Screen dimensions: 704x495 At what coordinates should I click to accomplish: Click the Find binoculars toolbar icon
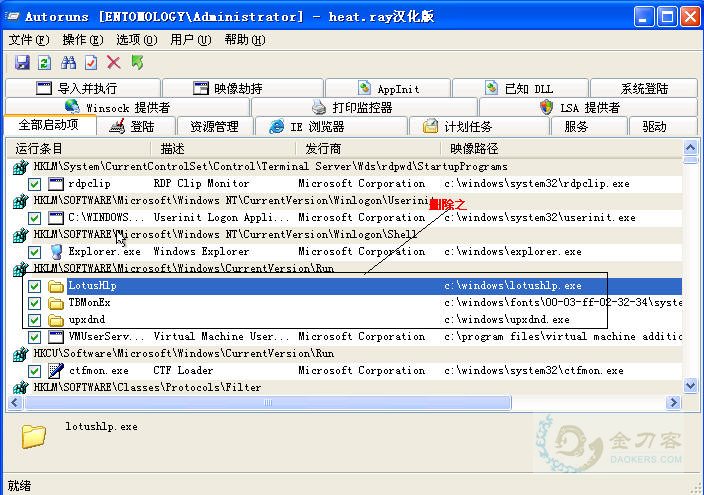[68, 62]
